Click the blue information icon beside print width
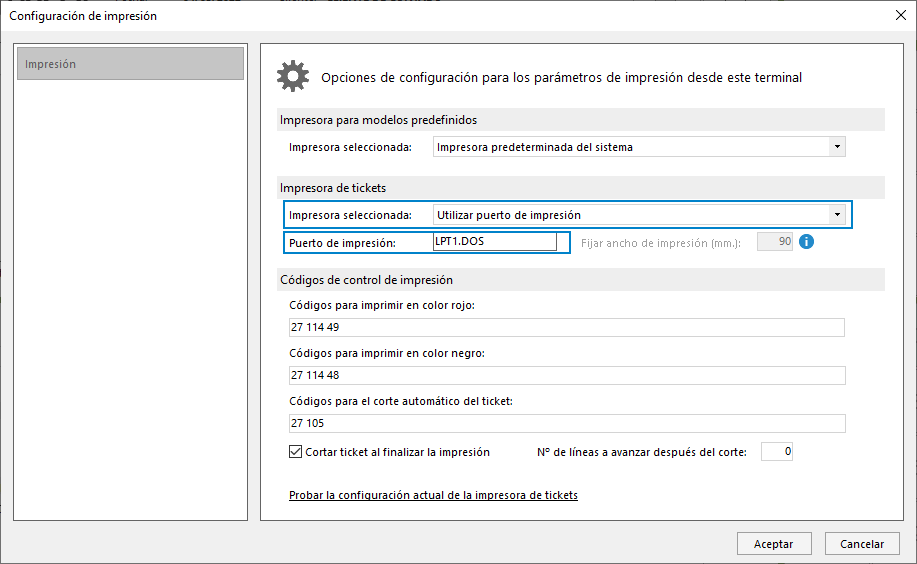This screenshot has height=564, width=917. tap(806, 242)
